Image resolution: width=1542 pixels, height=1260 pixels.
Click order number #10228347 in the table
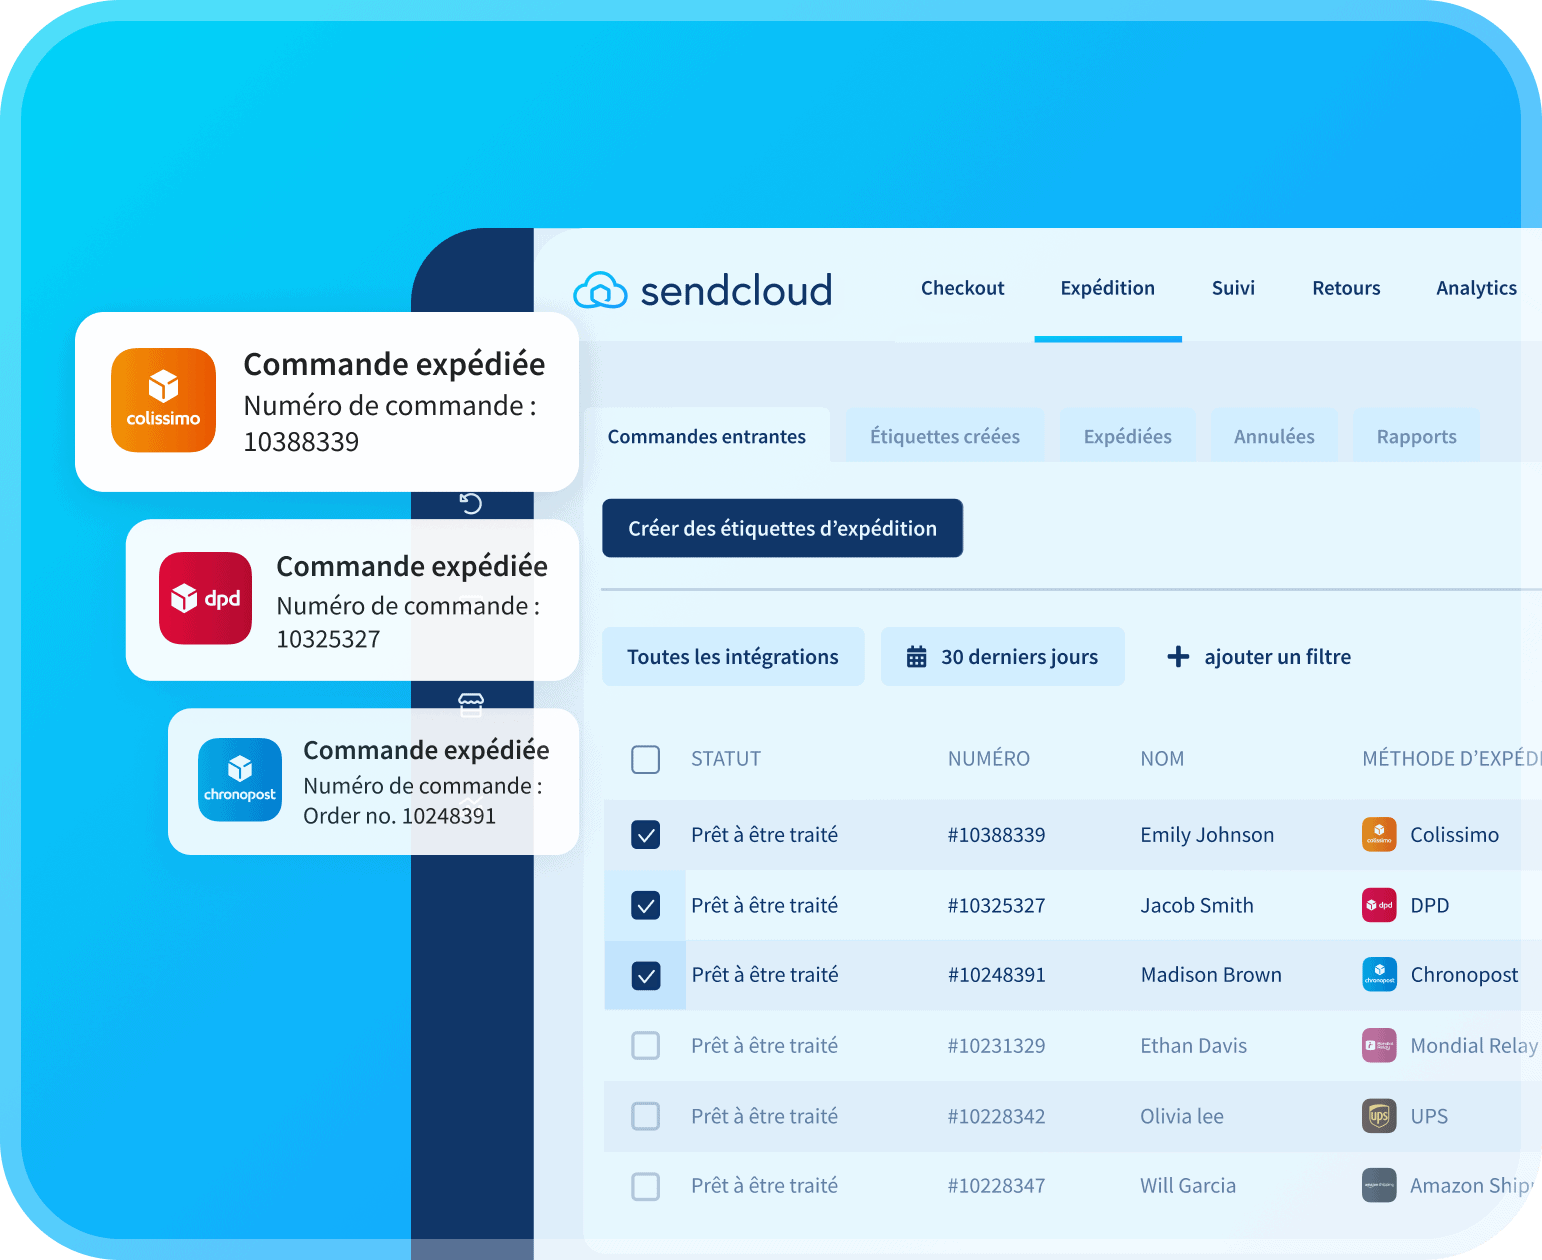(x=997, y=1186)
